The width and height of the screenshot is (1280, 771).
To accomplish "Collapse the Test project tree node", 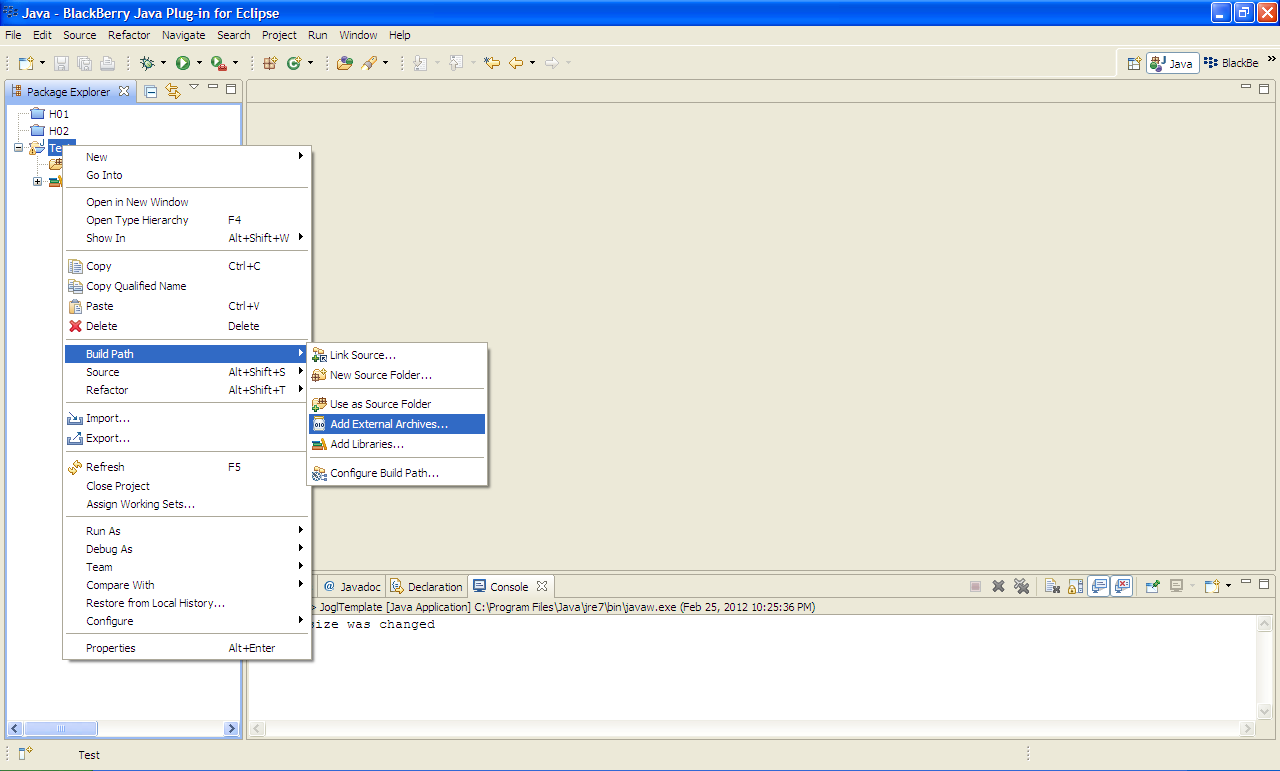I will coord(18,148).
